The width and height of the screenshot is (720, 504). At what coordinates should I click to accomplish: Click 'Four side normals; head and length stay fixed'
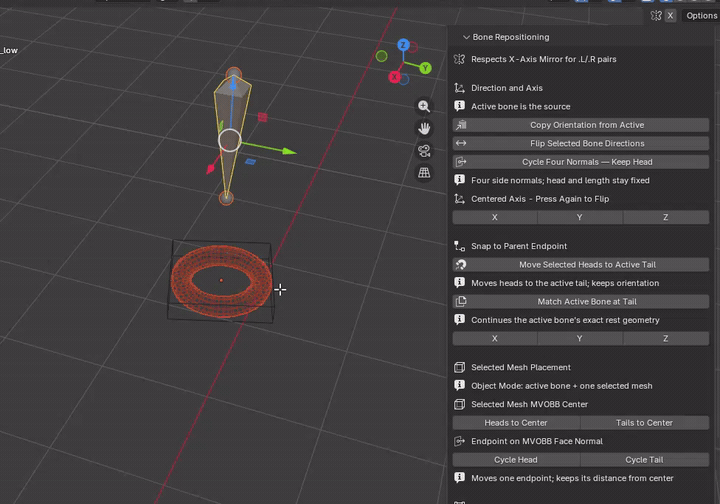coord(560,180)
